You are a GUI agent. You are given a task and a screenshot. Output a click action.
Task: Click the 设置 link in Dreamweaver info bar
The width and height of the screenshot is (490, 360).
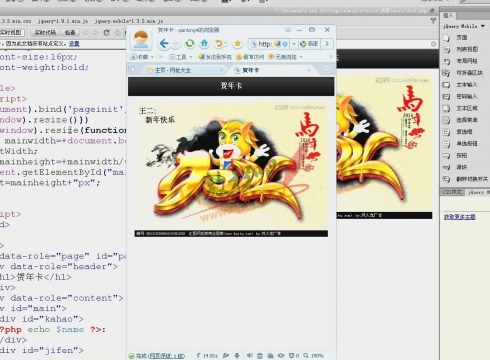74,44
